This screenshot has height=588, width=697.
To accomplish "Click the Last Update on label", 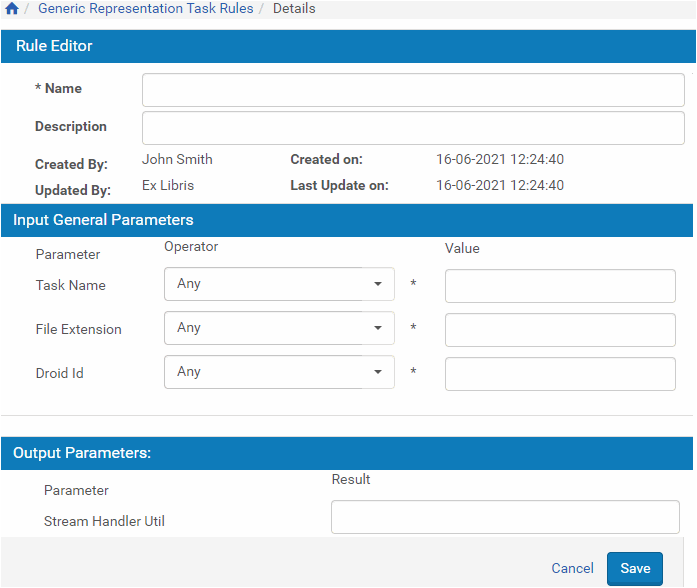I will 339,185.
